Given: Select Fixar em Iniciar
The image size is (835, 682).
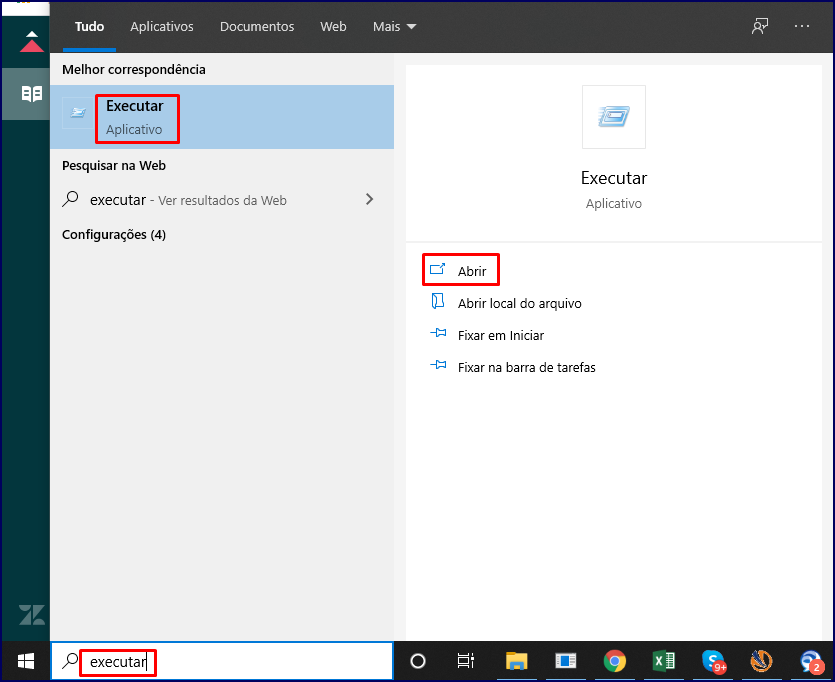Looking at the screenshot, I should 501,335.
